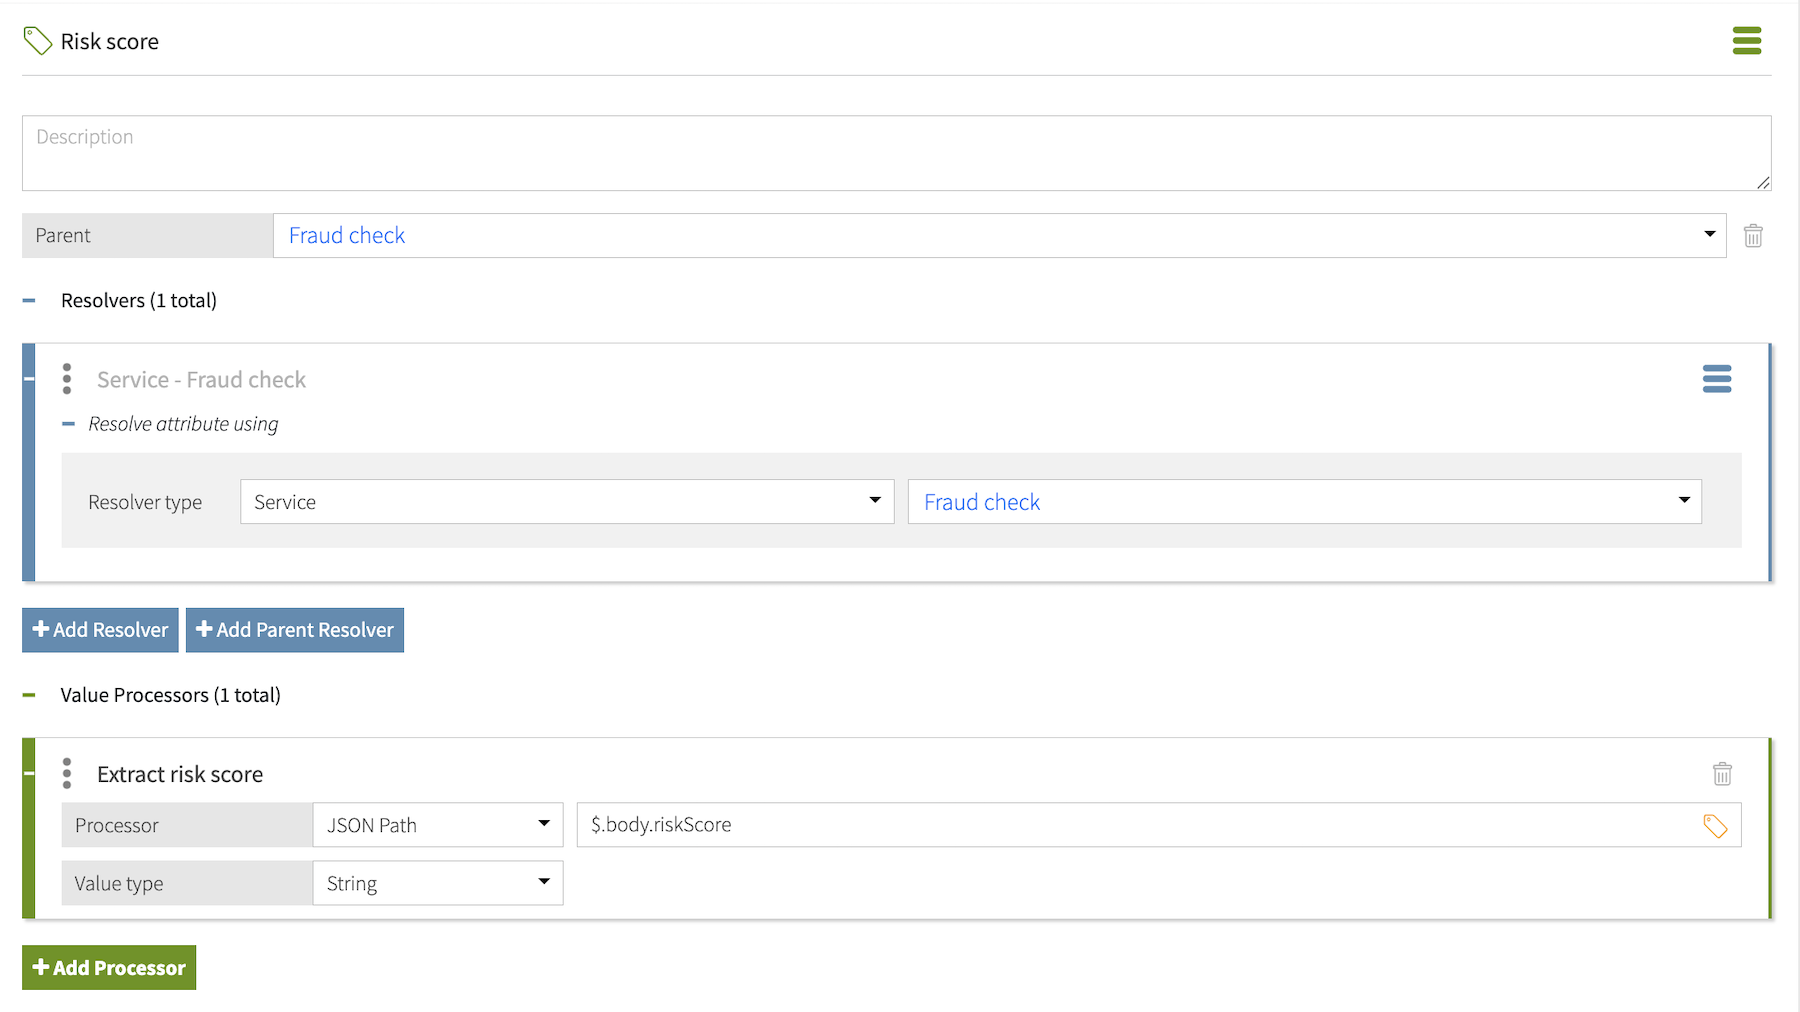Click the Add Resolver button

[x=100, y=630]
